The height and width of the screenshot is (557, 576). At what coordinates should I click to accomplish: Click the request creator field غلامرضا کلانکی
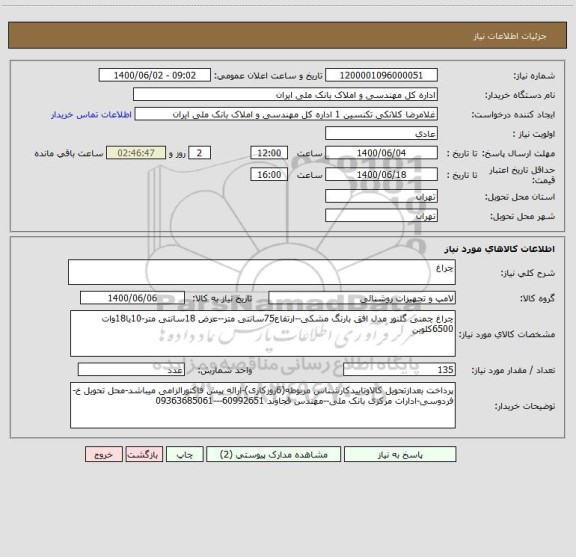286,114
